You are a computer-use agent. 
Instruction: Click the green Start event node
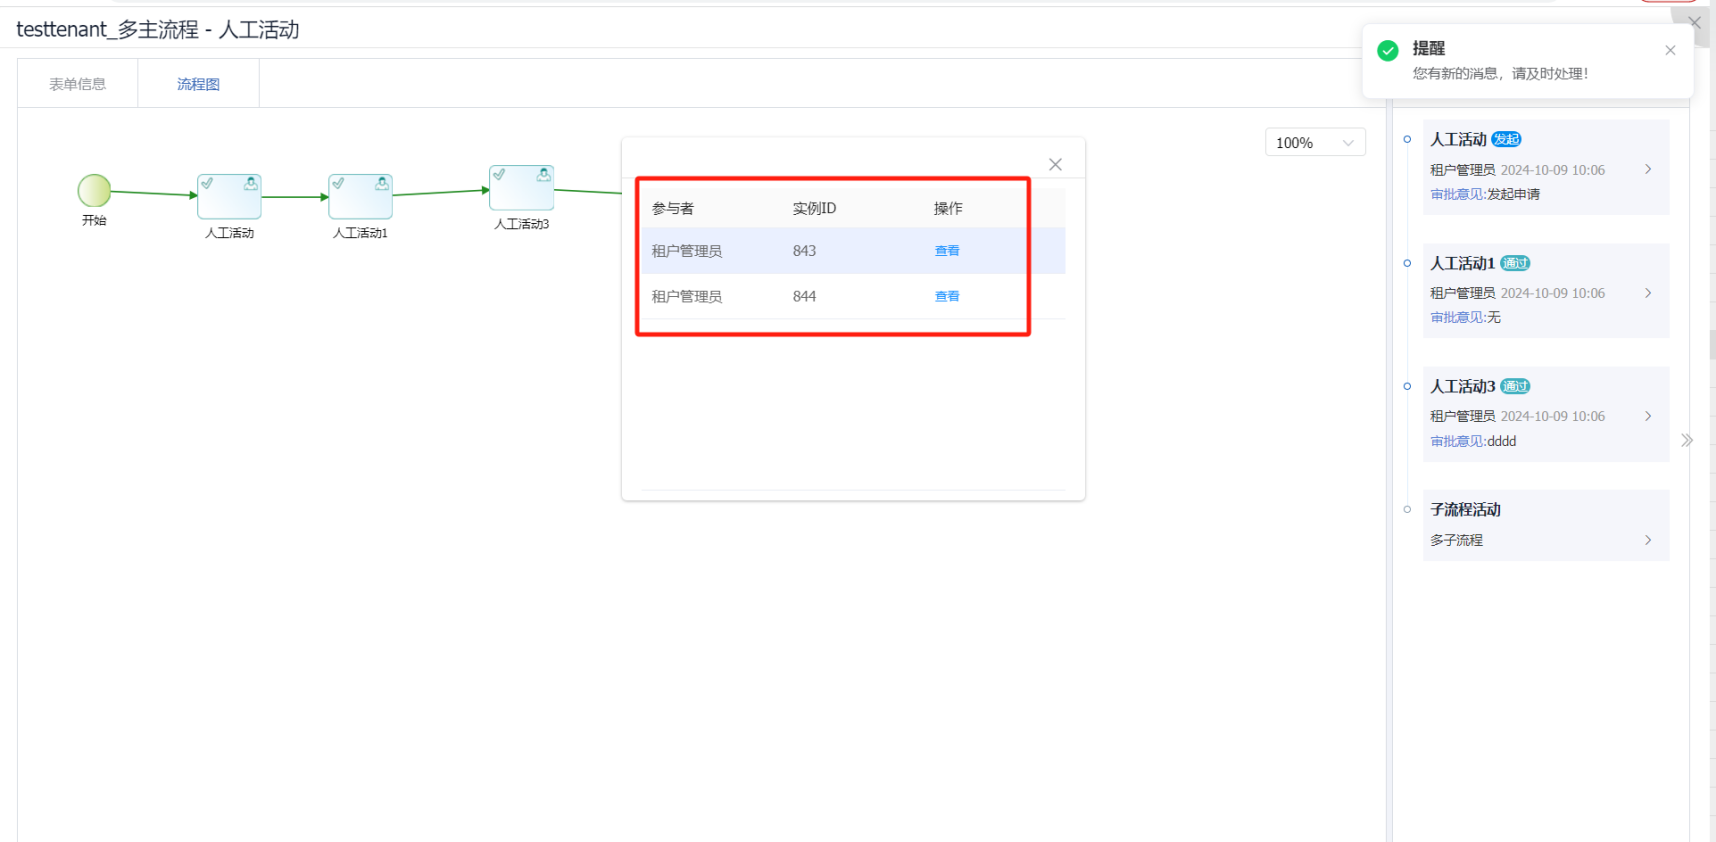click(94, 190)
